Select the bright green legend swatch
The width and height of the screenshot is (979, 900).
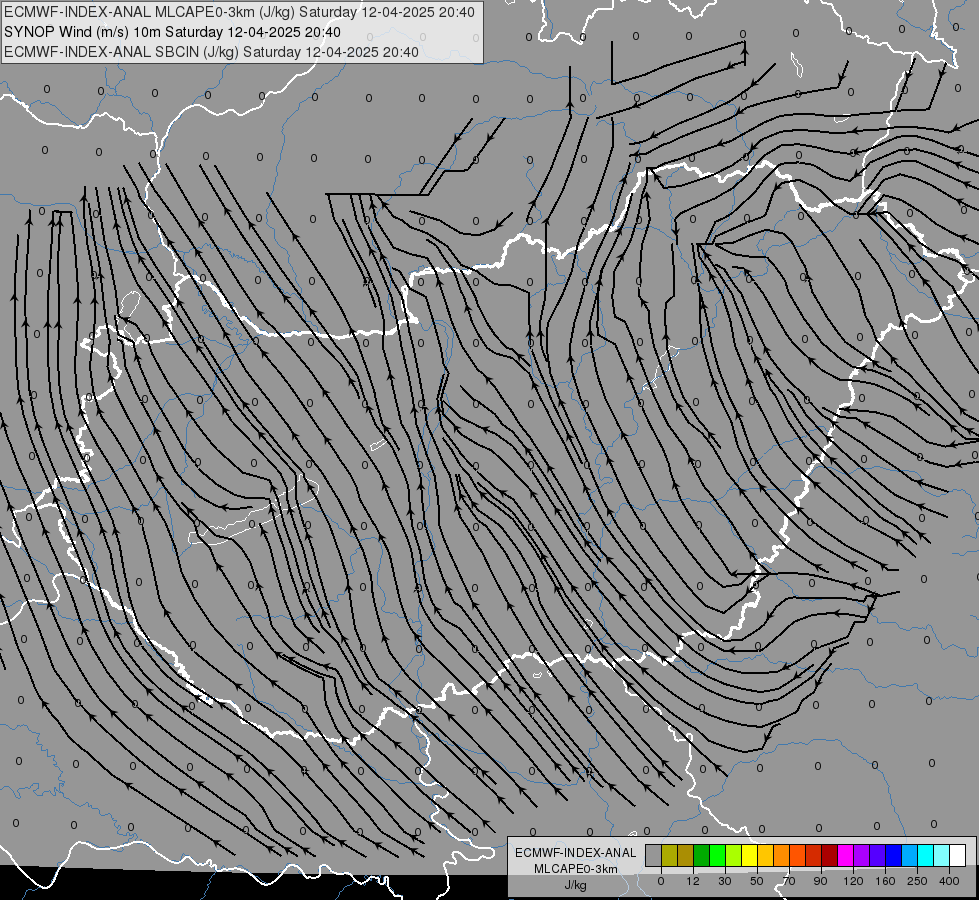(x=717, y=856)
